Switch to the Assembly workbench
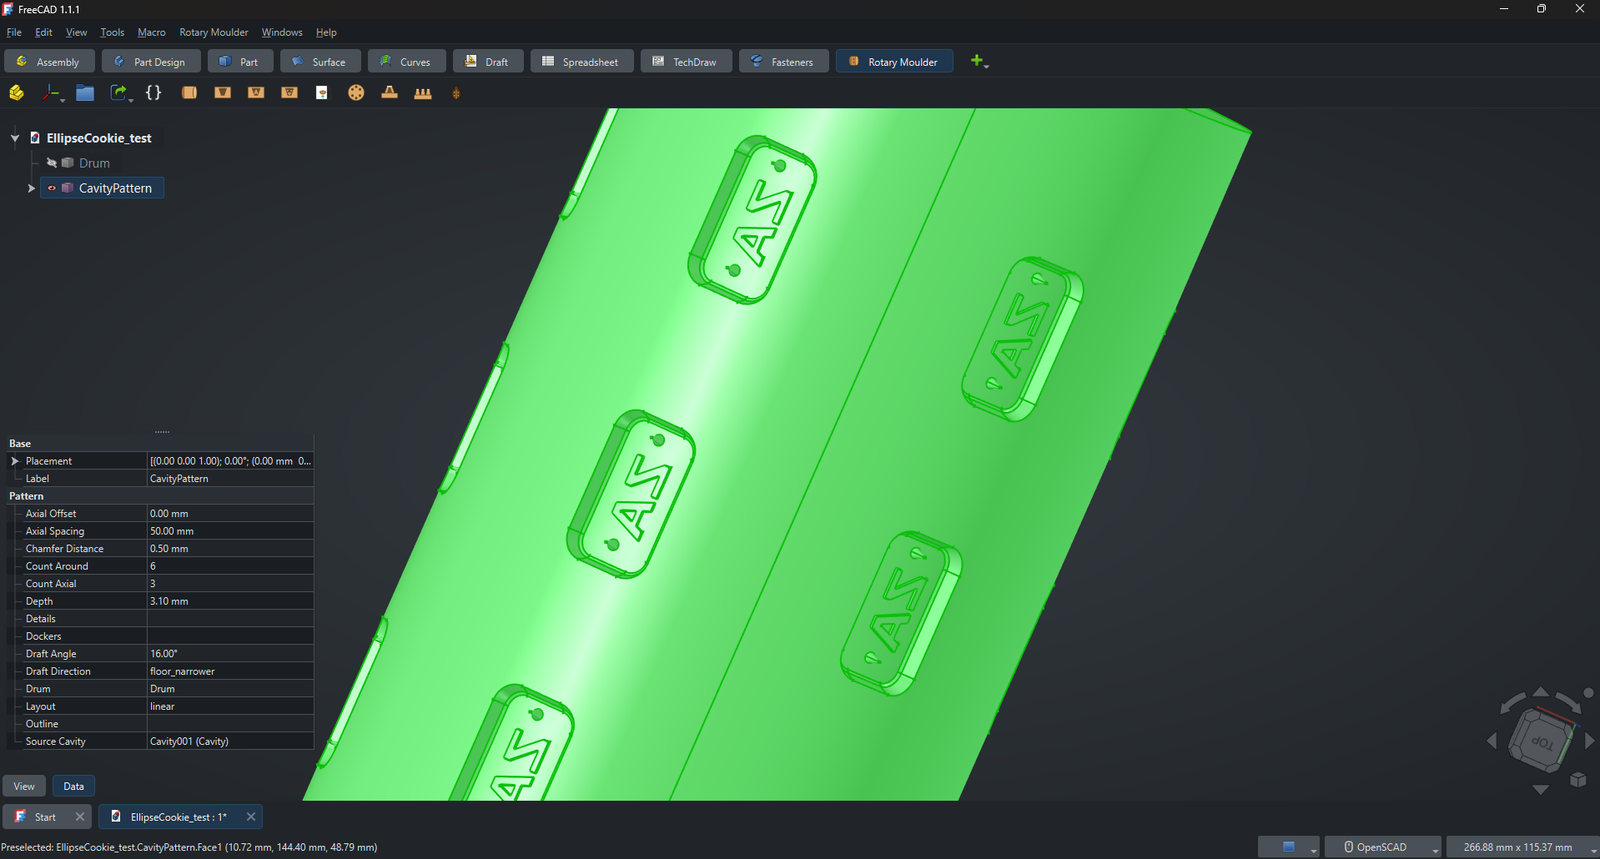1600x859 pixels. point(49,61)
